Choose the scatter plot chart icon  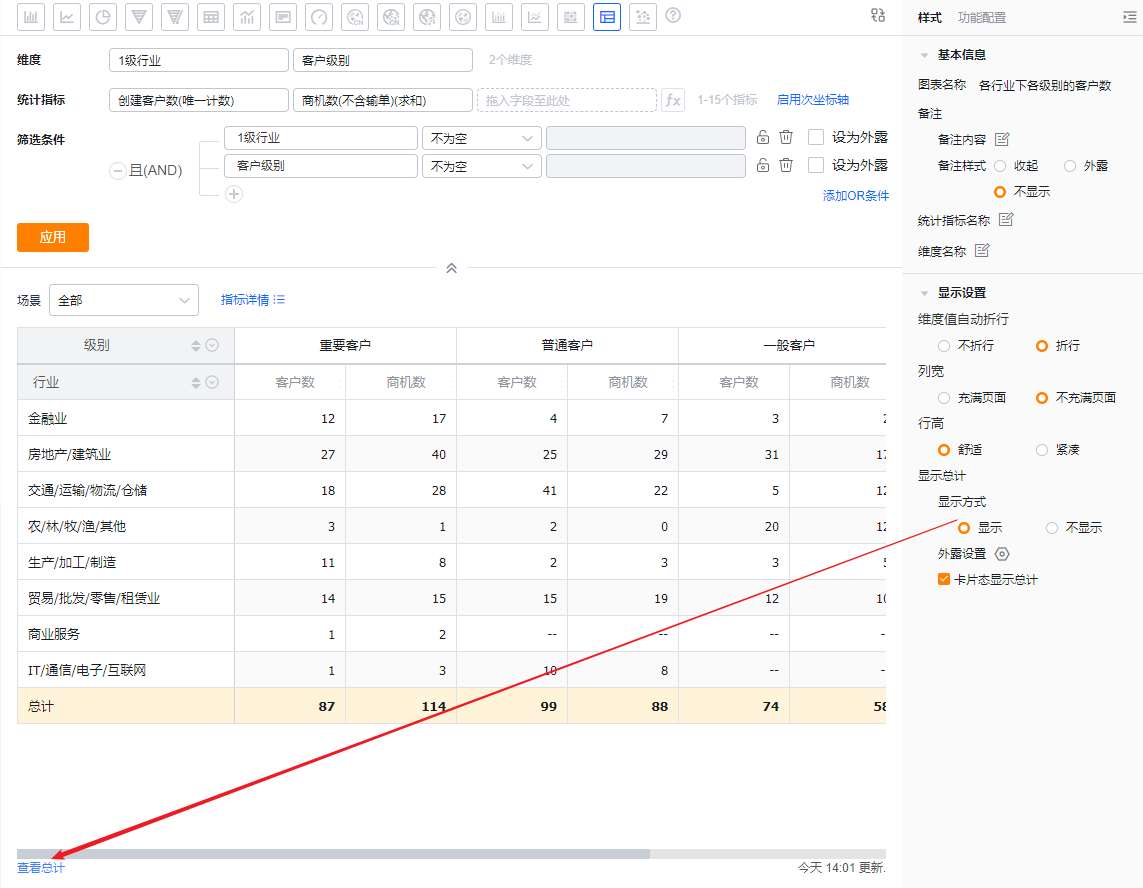click(x=643, y=17)
